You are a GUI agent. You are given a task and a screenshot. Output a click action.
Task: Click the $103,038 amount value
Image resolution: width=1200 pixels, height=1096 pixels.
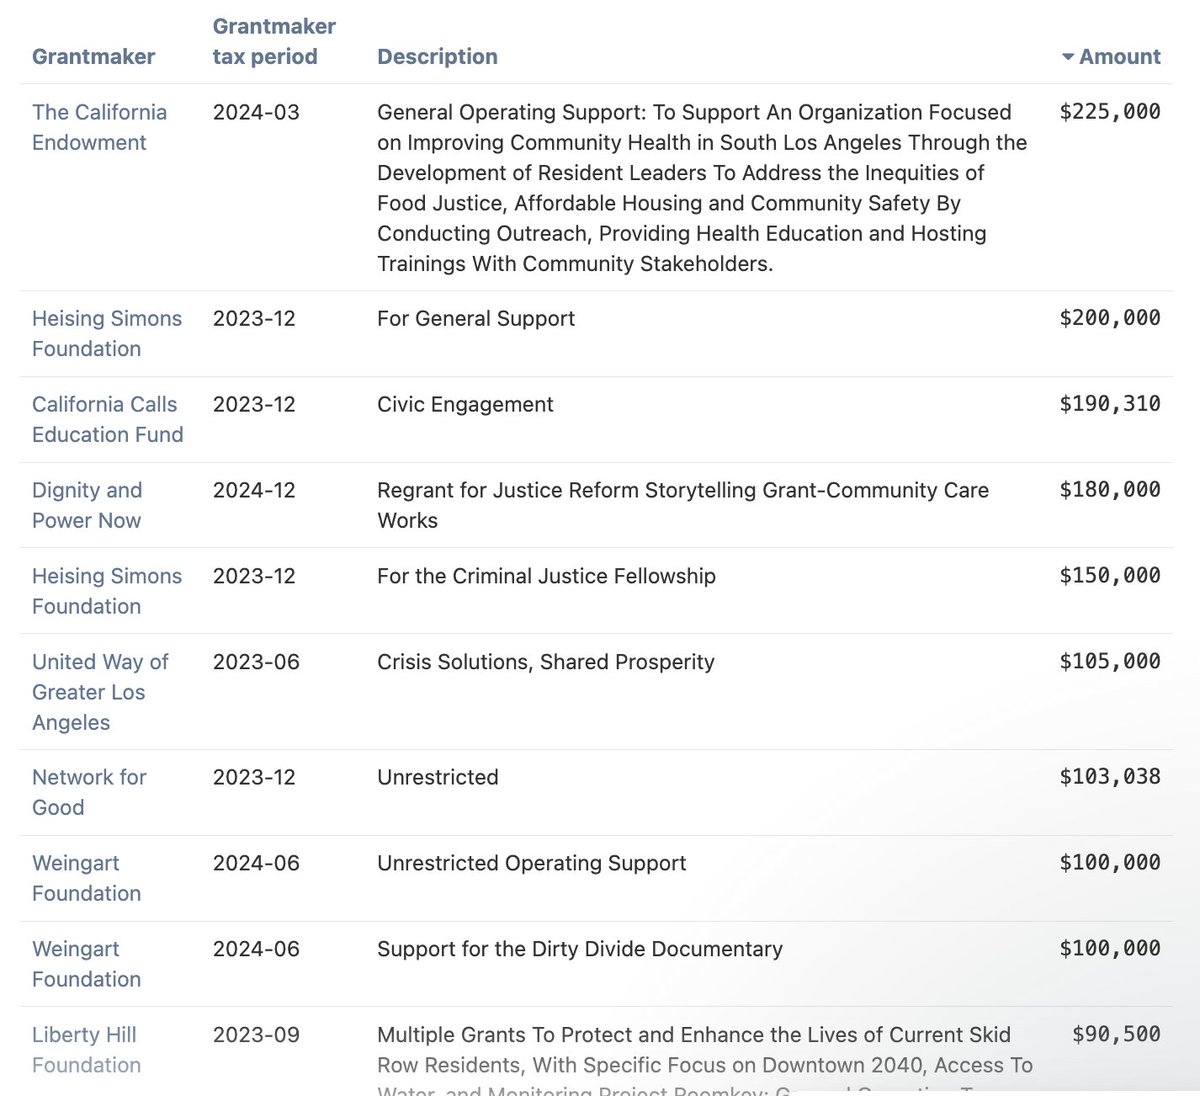pos(1109,777)
